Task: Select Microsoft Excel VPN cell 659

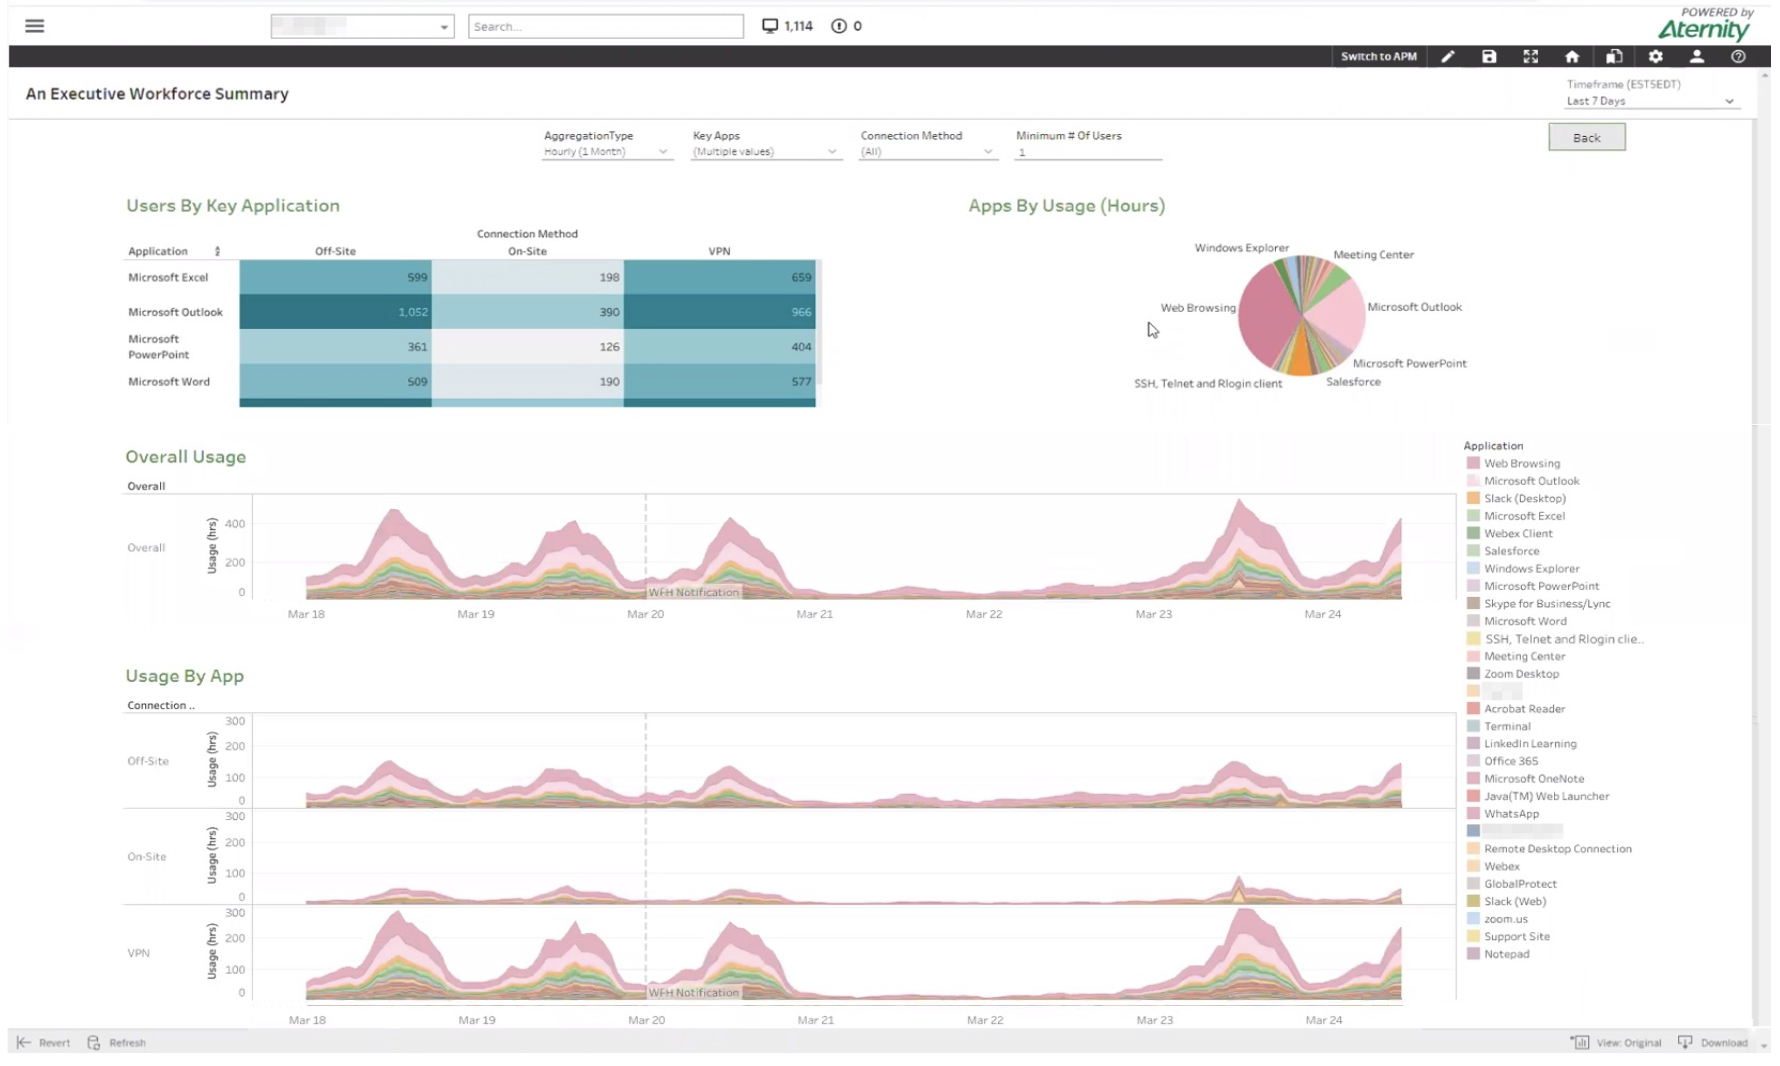Action: click(x=720, y=277)
